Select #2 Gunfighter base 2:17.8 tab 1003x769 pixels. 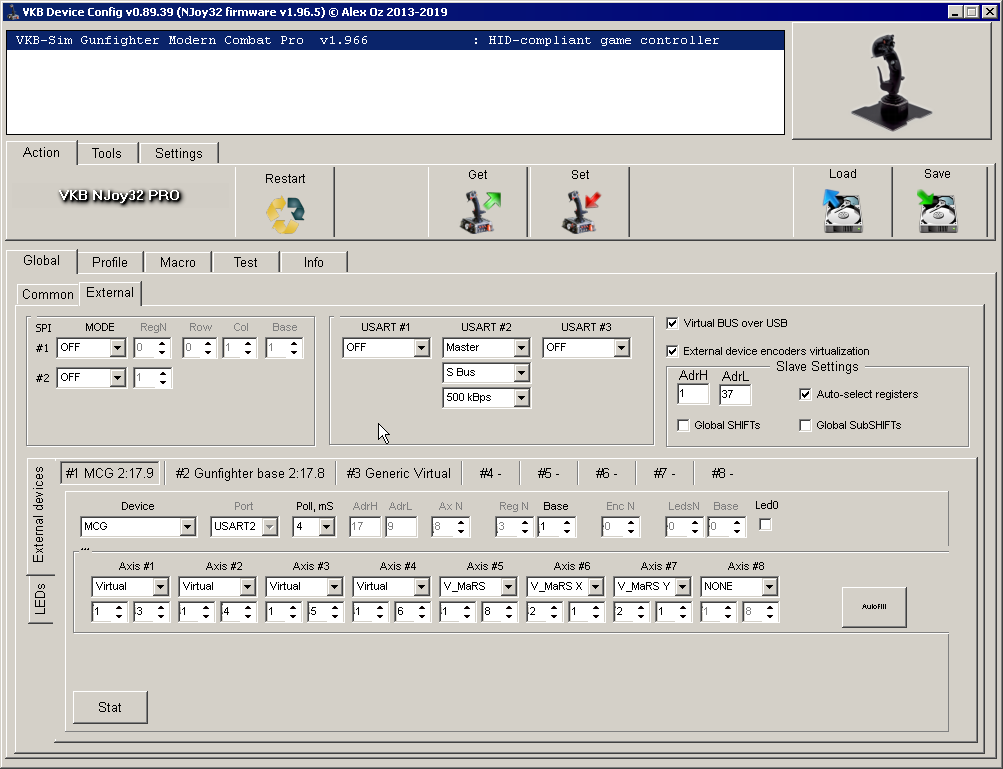tap(249, 473)
